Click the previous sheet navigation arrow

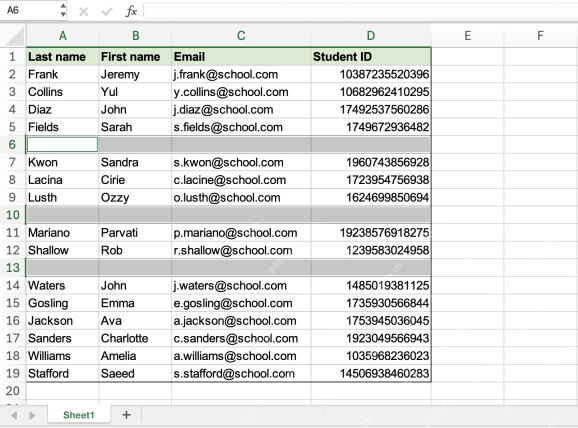tap(14, 415)
